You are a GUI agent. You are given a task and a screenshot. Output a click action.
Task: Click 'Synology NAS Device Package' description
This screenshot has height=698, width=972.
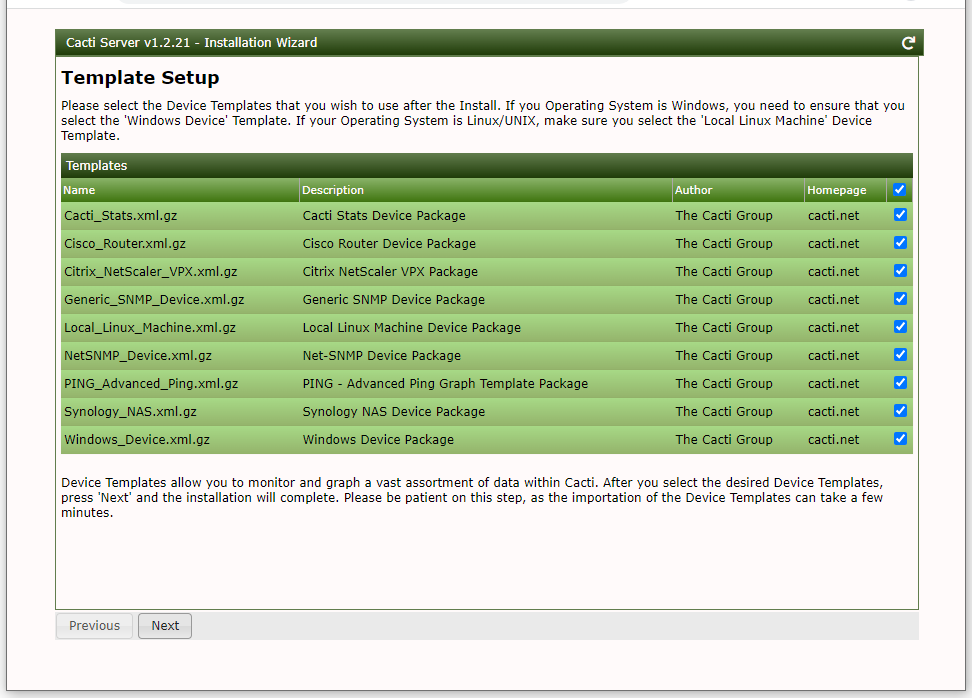(394, 412)
